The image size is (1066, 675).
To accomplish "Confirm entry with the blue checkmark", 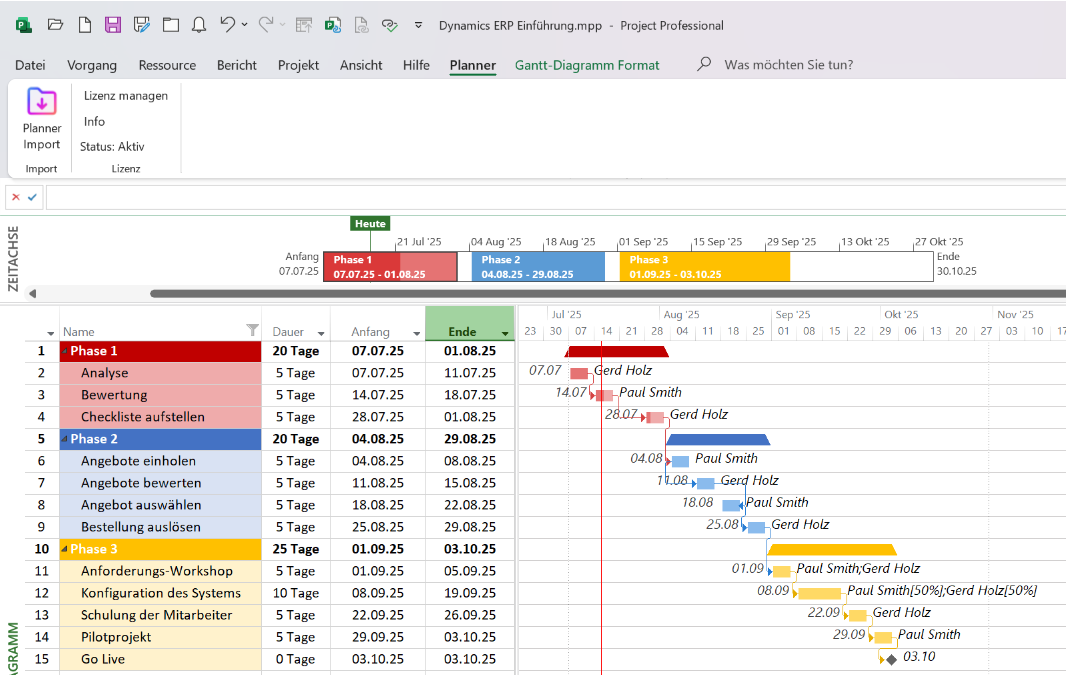I will tap(32, 197).
